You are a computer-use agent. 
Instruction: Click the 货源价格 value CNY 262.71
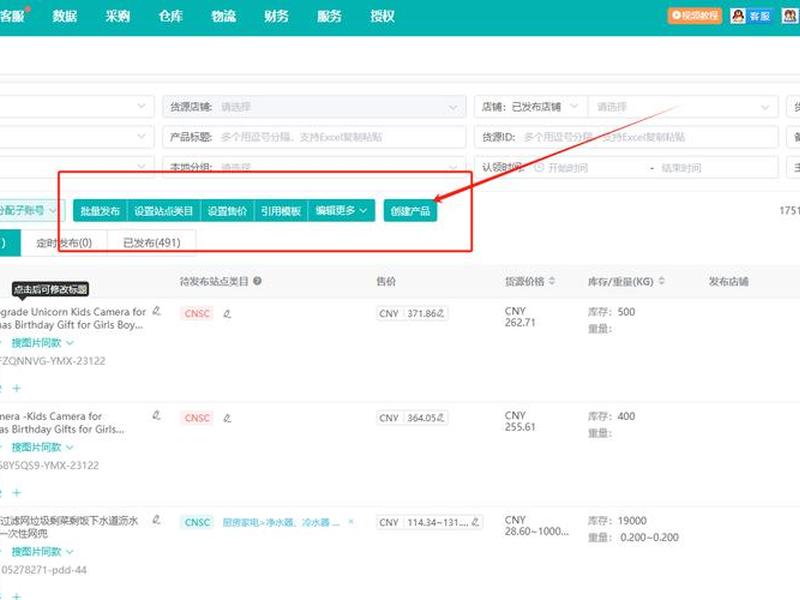point(520,317)
